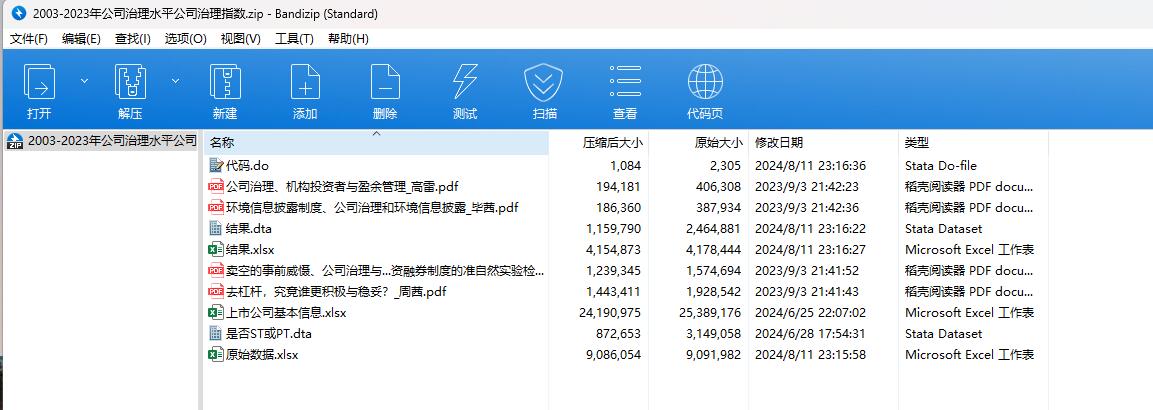
Task: Click the Excel icon beside 原始数据.xlsx
Action: pos(216,355)
